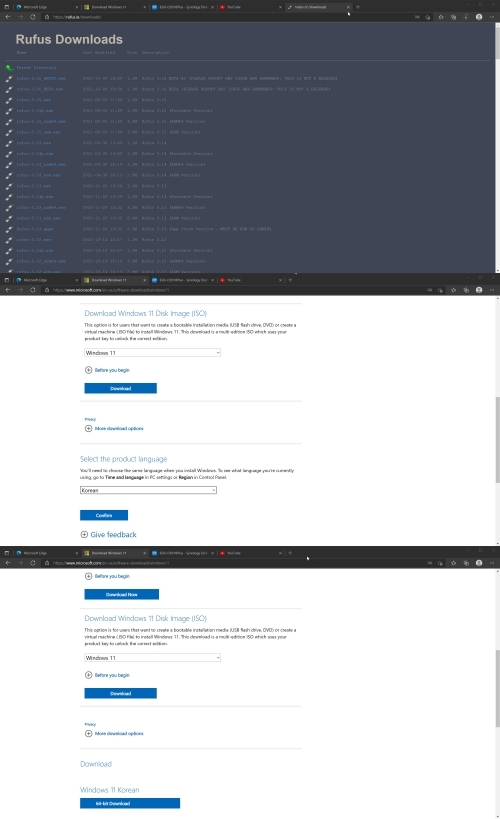This screenshot has height=819, width=500.
Task: Open profile icon in bottom 64-bit Download window
Action: (479, 563)
